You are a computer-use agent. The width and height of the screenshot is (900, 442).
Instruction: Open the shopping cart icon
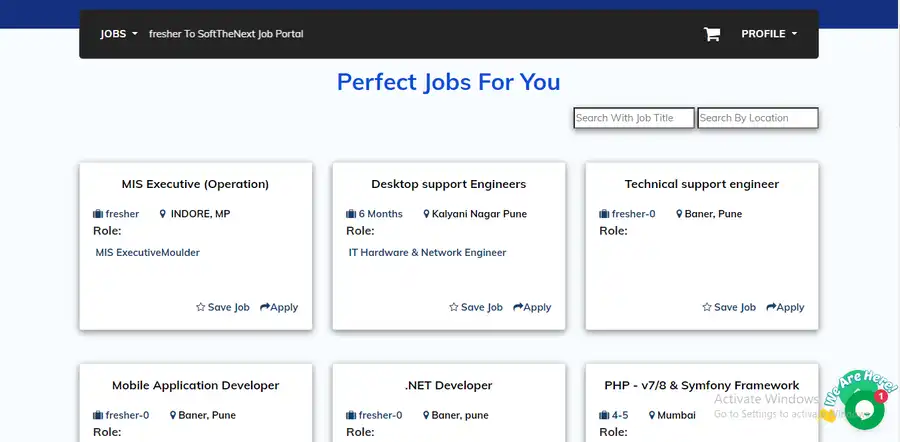coord(712,34)
